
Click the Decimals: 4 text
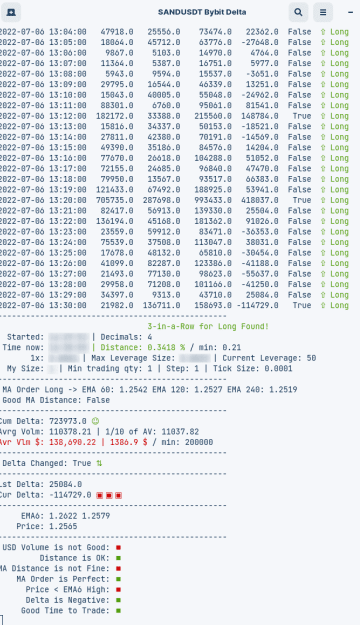pos(126,337)
